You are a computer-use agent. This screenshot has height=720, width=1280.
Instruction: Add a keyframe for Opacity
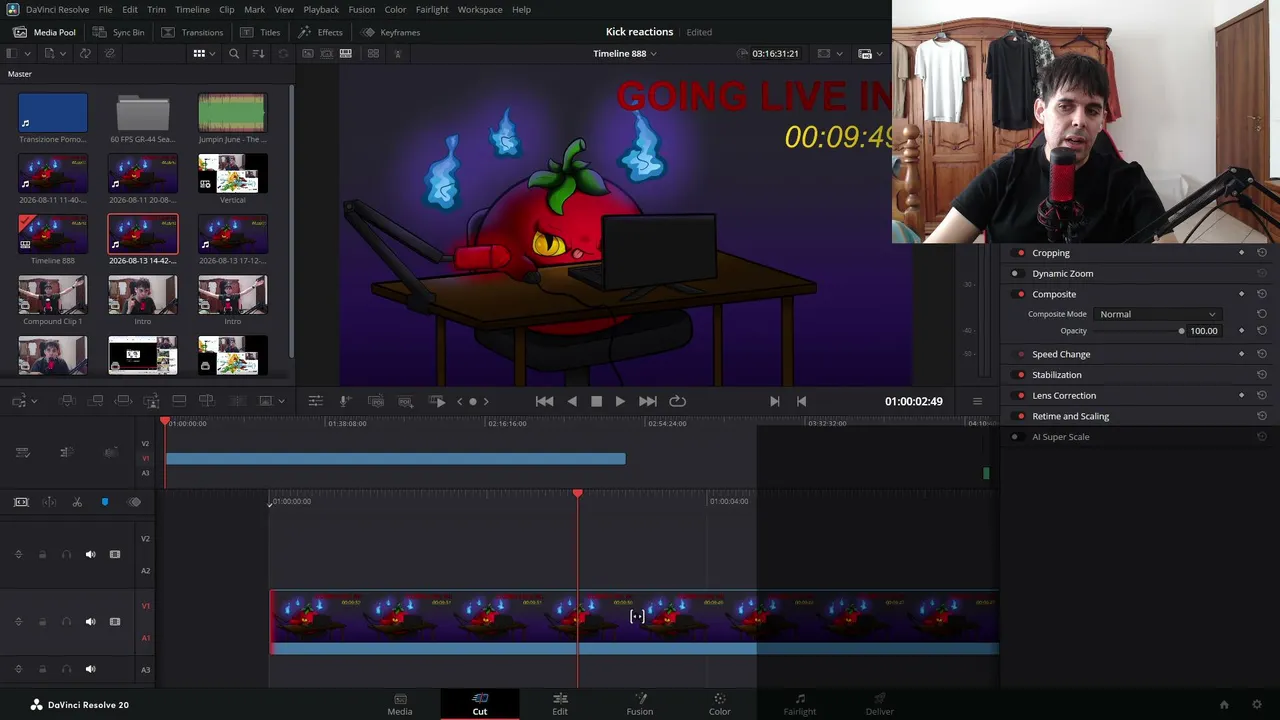[x=1241, y=331]
